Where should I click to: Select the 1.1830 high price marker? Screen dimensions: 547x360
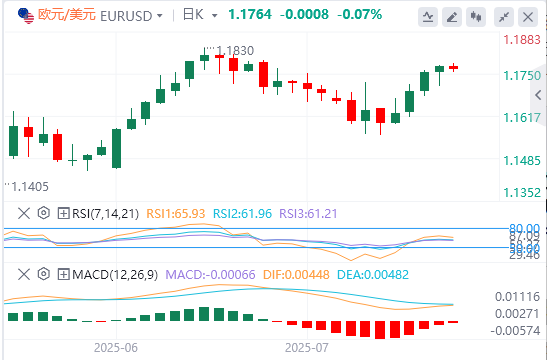(235, 51)
